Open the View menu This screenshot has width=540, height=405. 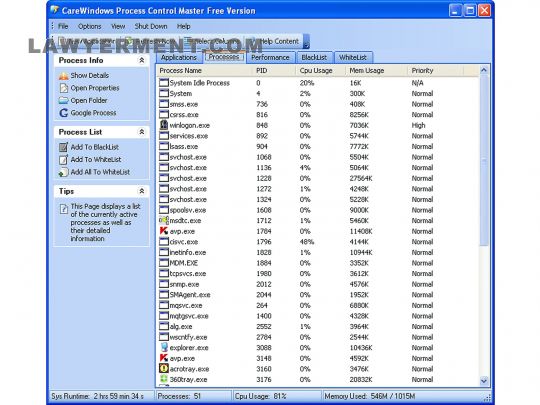point(118,26)
